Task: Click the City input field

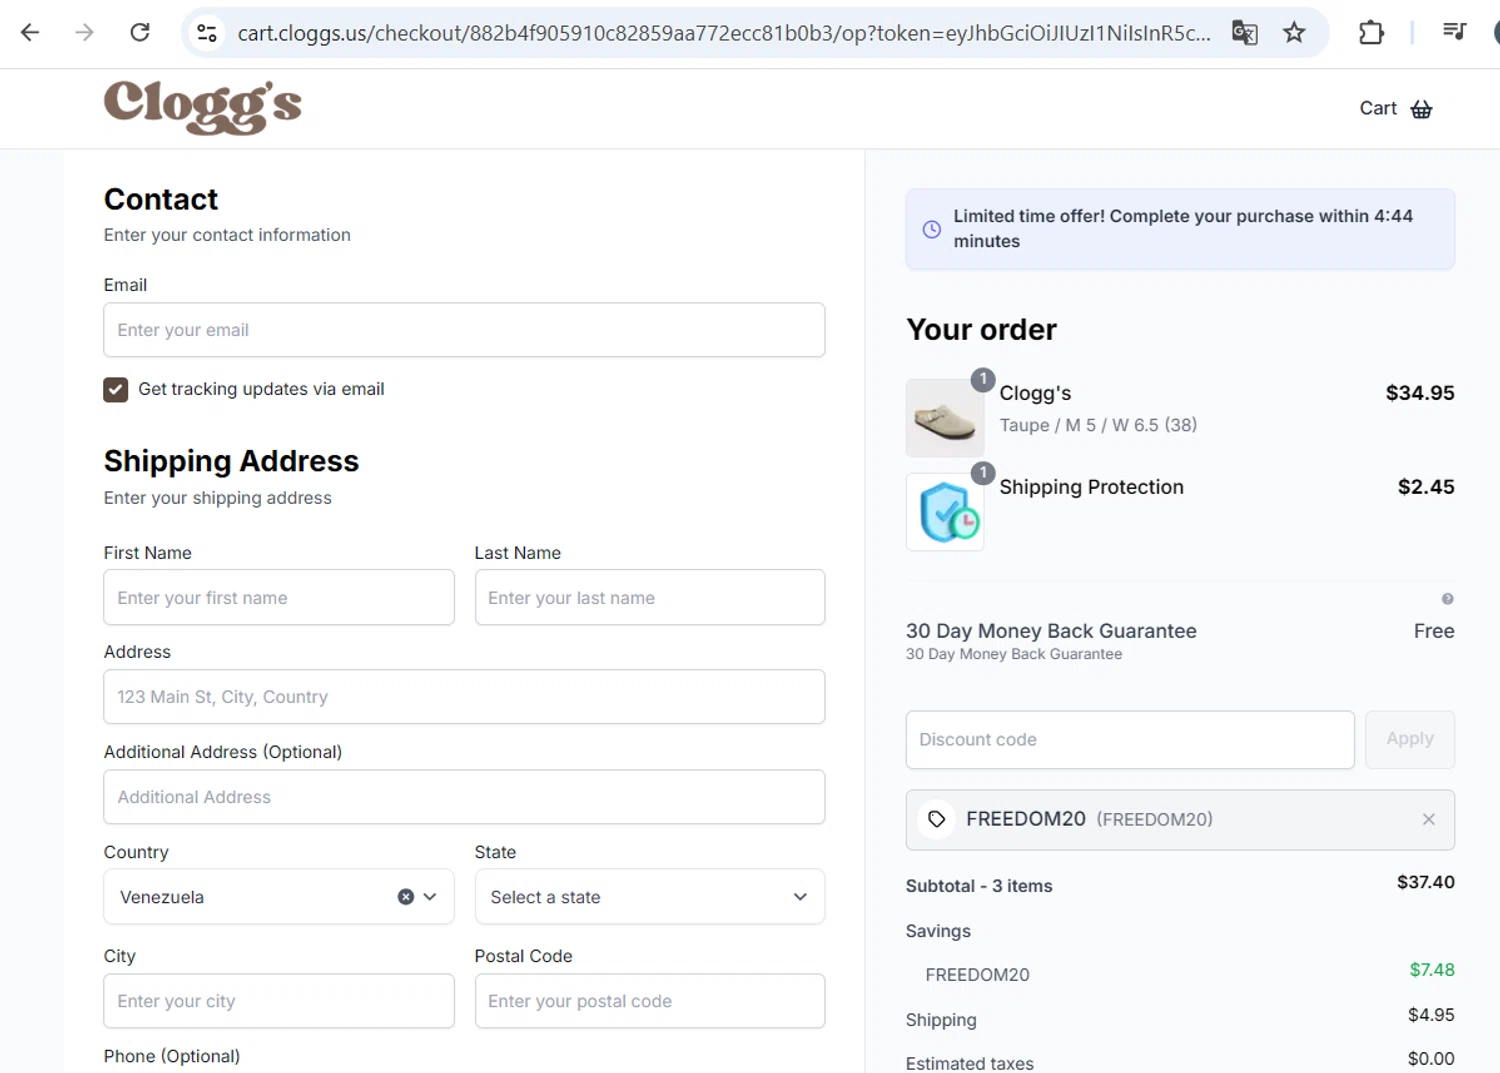Action: tap(279, 1001)
